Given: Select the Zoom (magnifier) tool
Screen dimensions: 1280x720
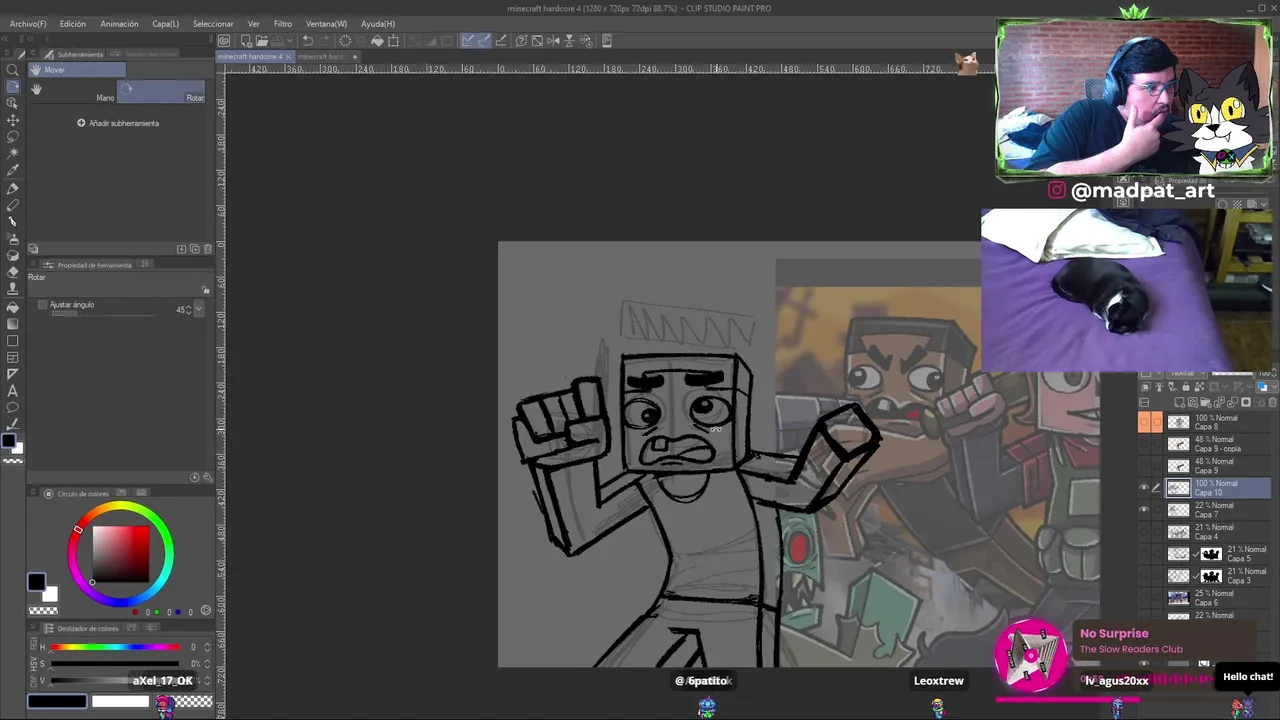Looking at the screenshot, I should click(13, 70).
